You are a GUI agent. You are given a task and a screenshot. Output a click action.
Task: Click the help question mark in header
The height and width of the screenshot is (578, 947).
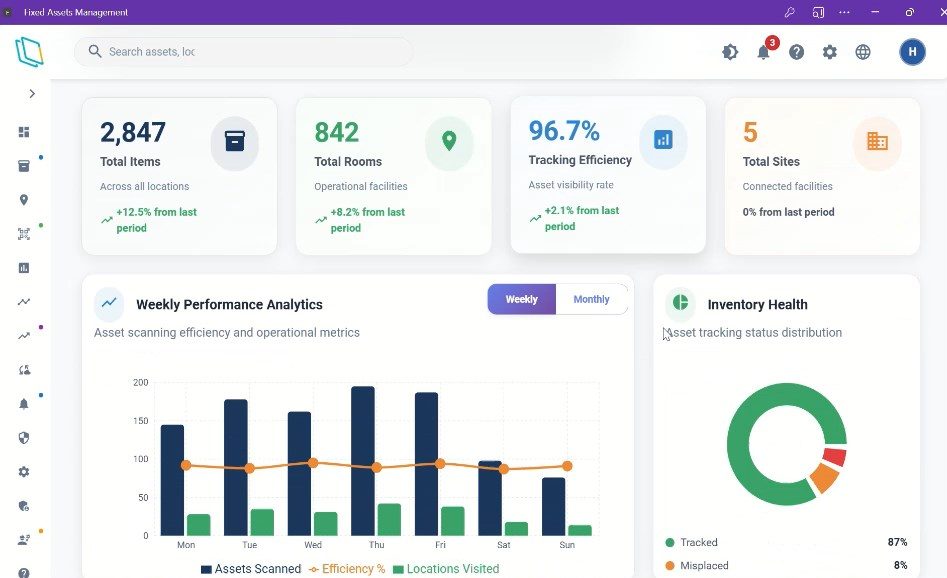click(x=796, y=52)
